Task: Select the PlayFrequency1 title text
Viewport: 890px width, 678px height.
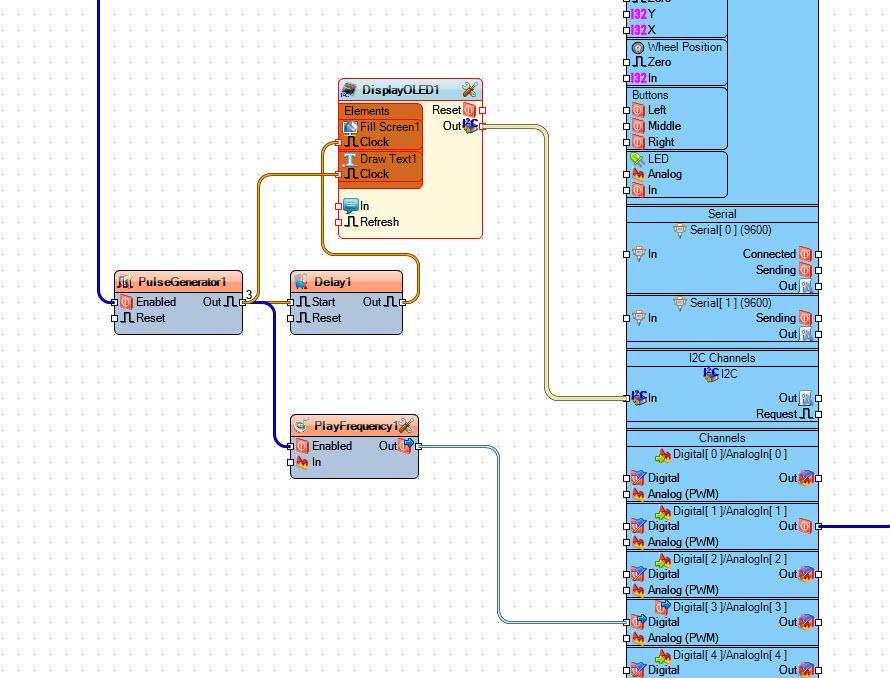Action: coord(356,426)
